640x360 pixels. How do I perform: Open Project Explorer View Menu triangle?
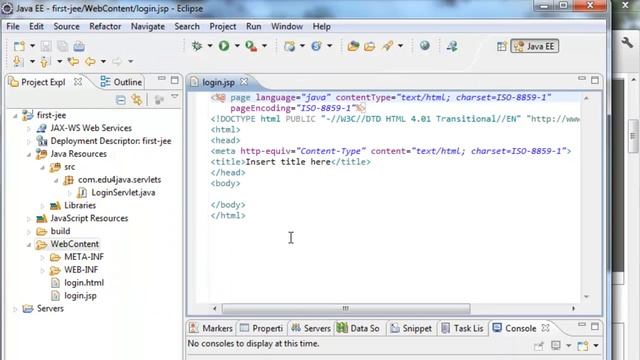point(175,97)
